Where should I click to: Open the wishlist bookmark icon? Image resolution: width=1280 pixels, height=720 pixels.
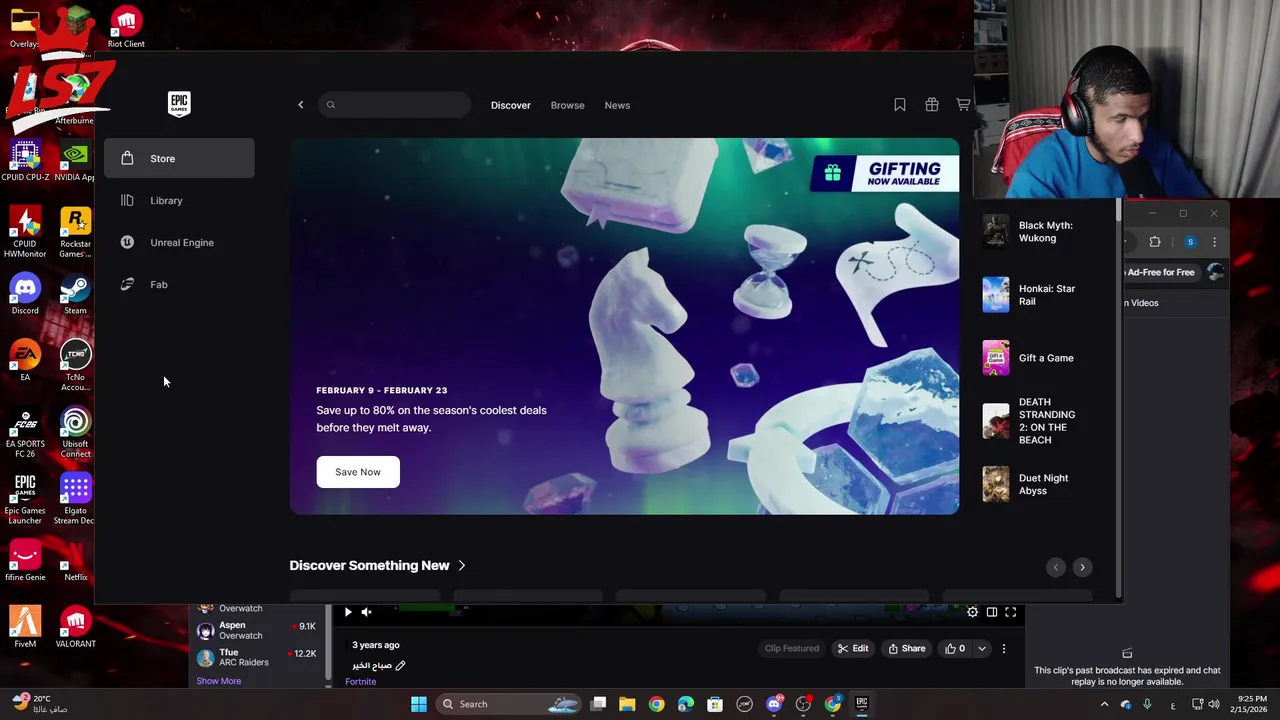(900, 105)
